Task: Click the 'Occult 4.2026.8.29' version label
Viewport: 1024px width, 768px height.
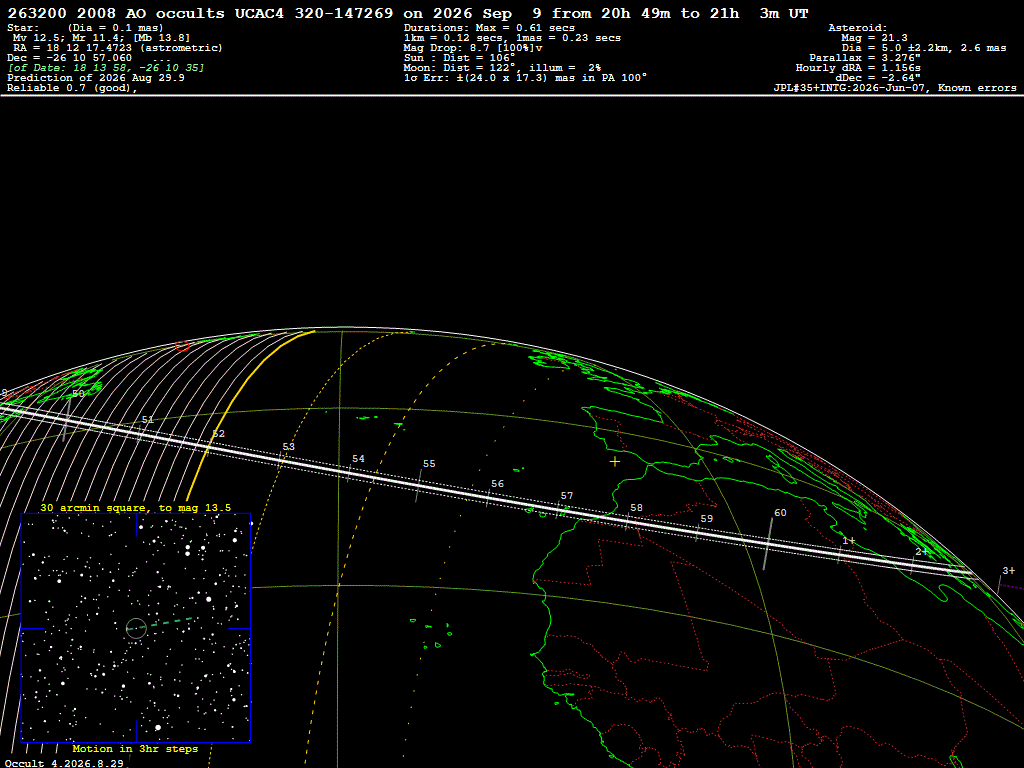Action: click(64, 763)
